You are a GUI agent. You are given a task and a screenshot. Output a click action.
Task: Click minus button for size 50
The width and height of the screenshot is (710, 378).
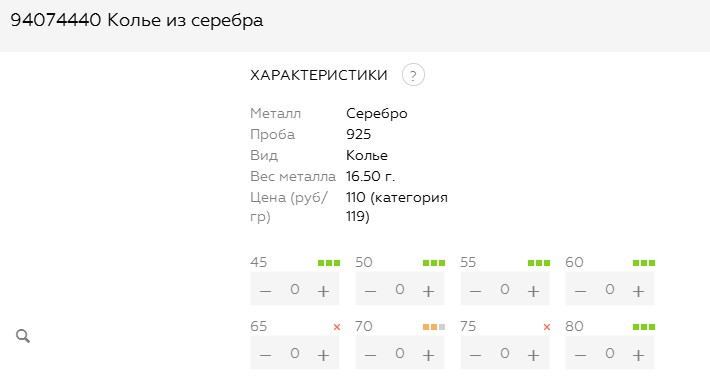[x=370, y=291]
